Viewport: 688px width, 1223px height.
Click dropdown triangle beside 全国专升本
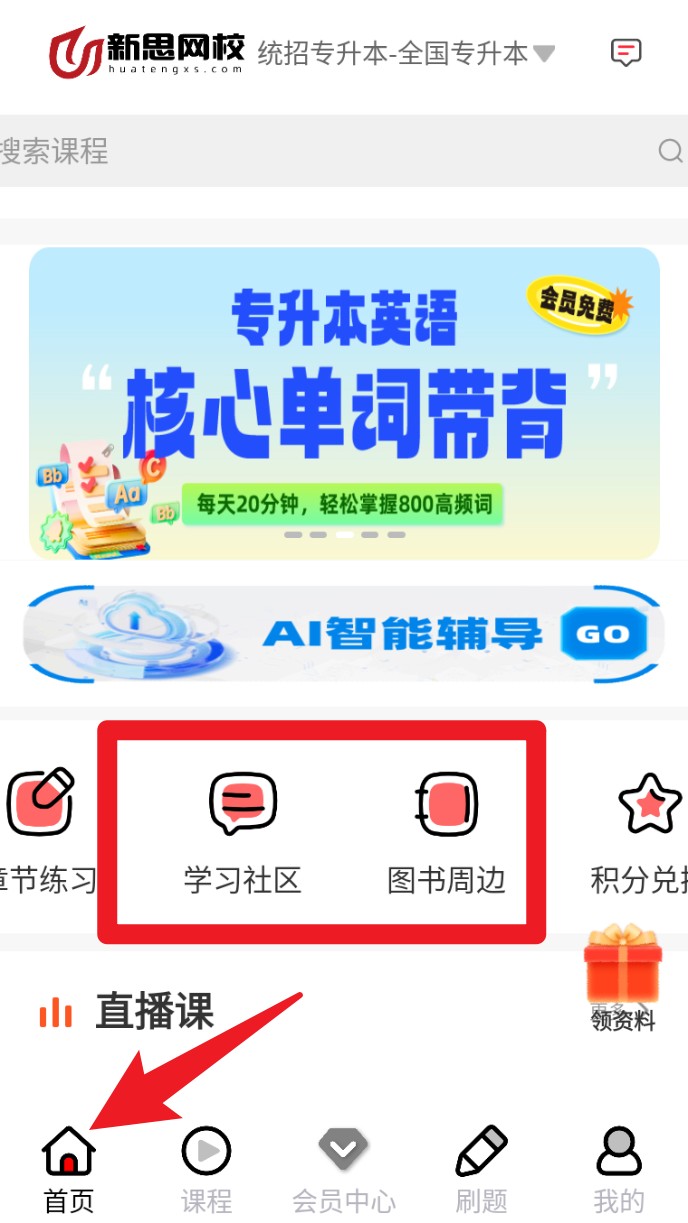544,53
